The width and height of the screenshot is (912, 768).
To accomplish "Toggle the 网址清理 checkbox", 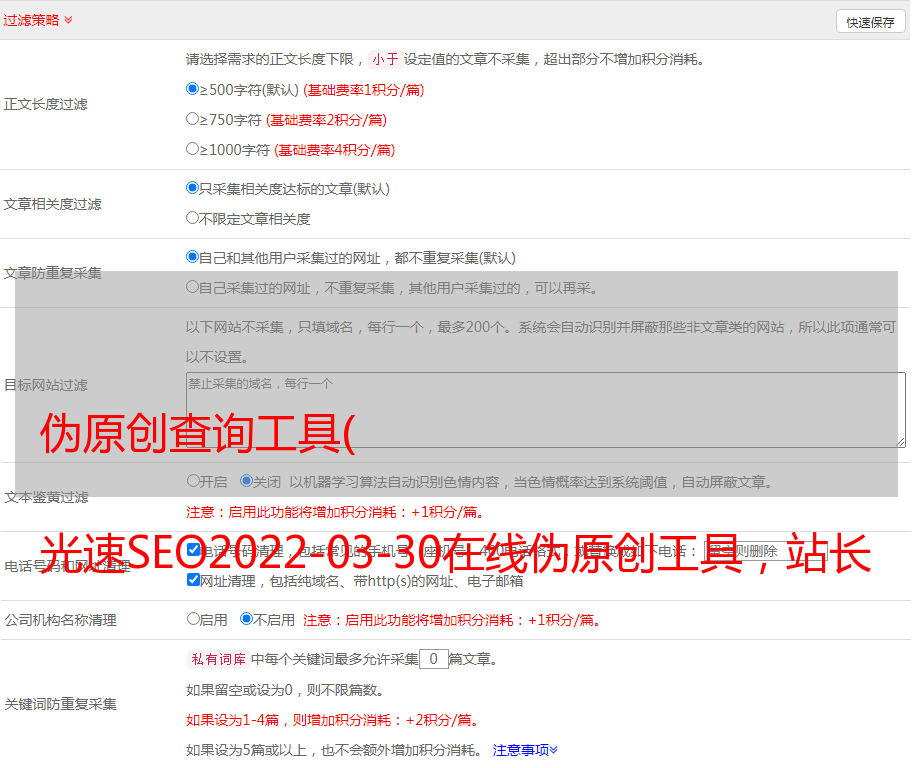I will click(x=193, y=580).
